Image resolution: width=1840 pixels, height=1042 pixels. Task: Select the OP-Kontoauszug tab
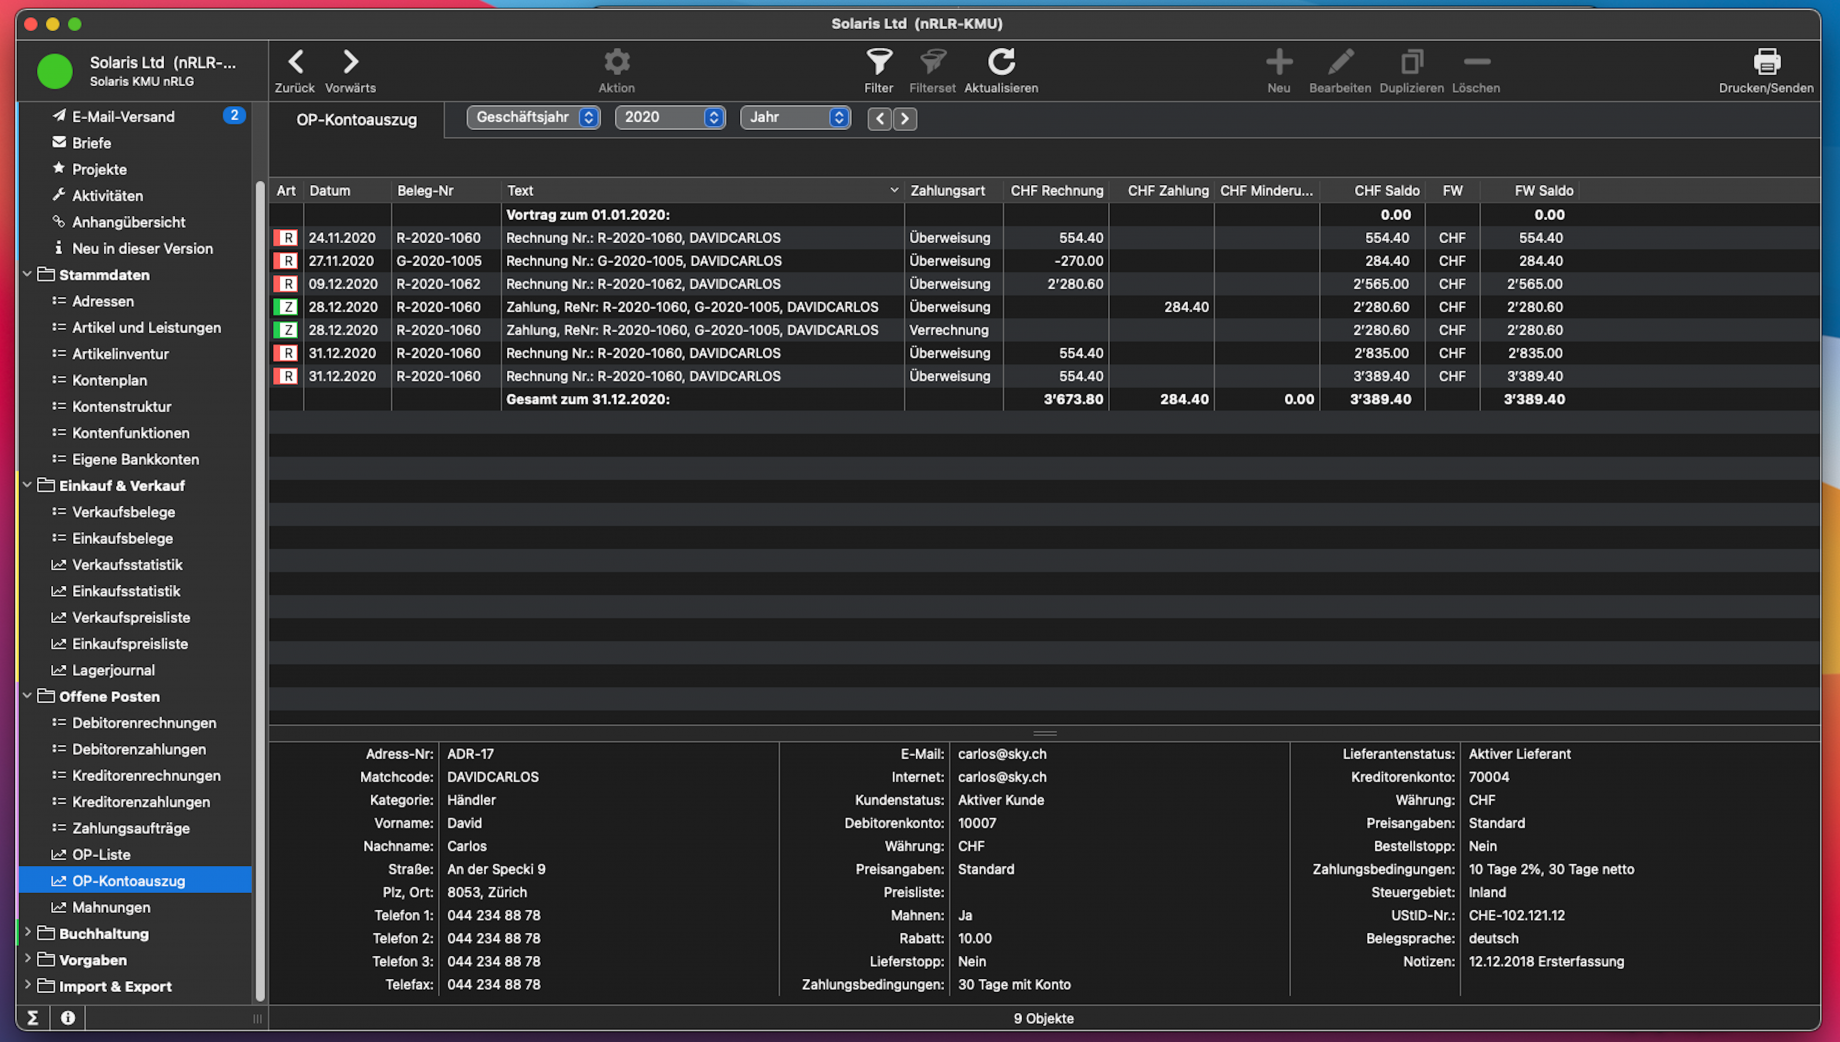point(356,120)
